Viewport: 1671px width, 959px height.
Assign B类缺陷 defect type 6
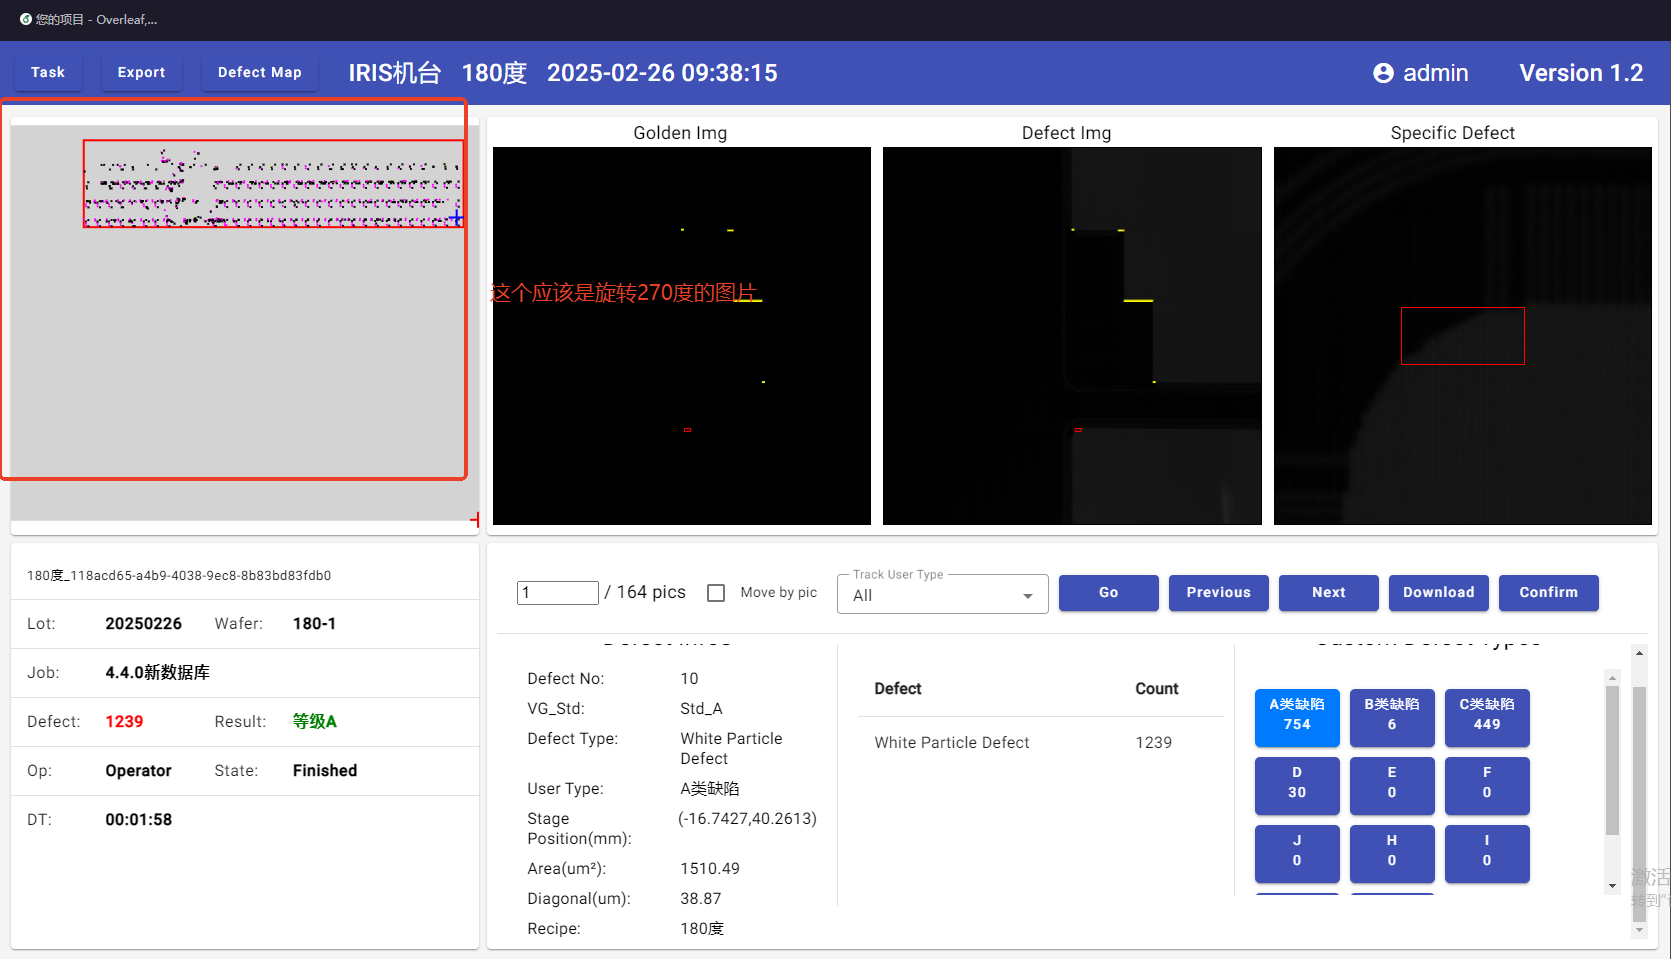[1392, 718]
